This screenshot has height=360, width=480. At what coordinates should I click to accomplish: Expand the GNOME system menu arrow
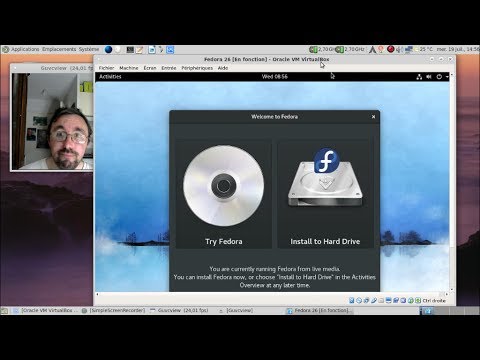pos(447,77)
